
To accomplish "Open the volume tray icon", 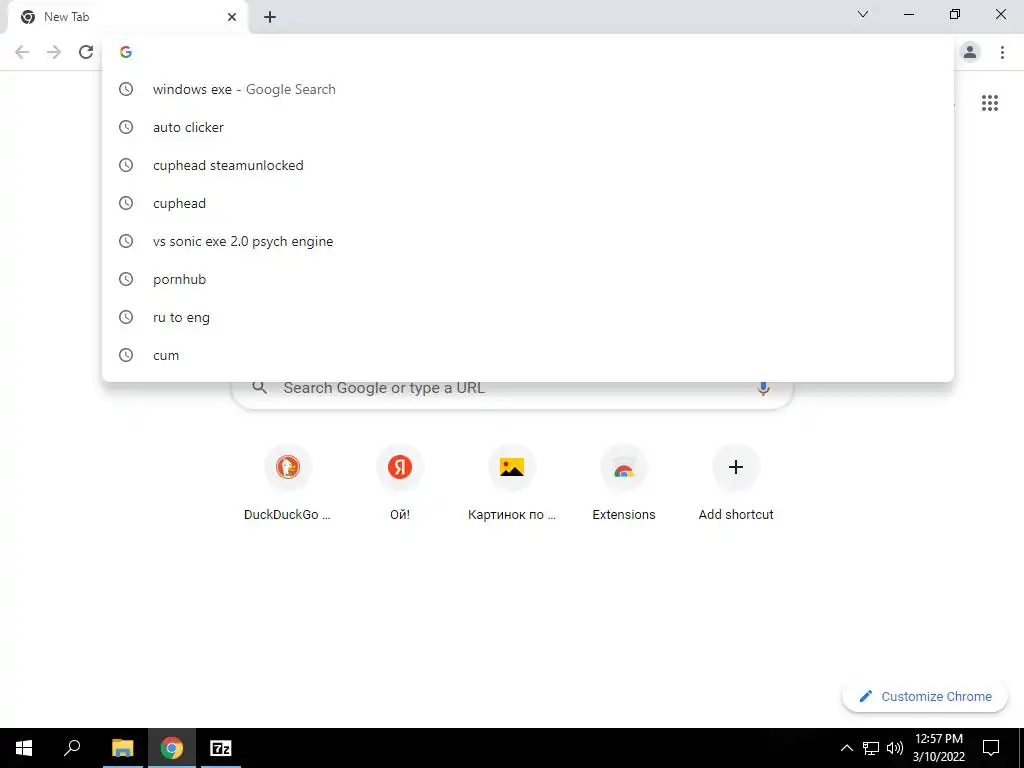I will [x=895, y=748].
